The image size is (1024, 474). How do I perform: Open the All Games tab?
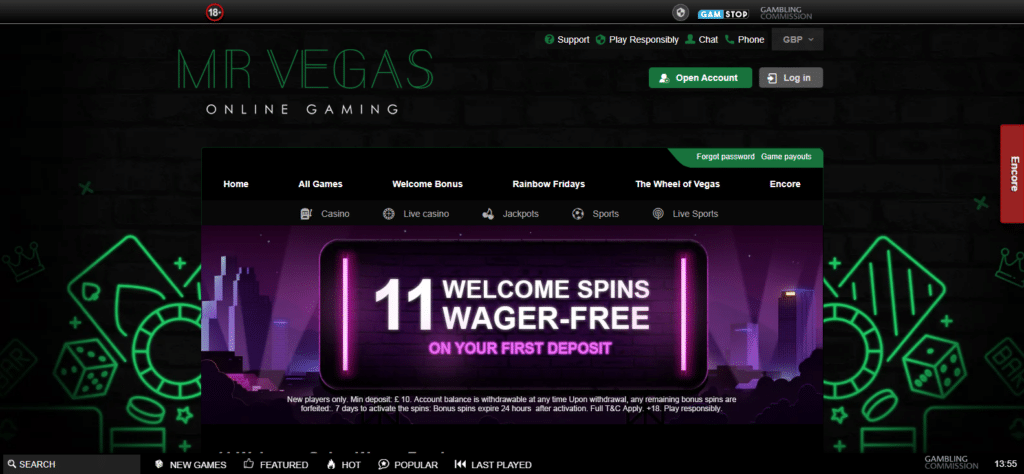click(x=320, y=184)
